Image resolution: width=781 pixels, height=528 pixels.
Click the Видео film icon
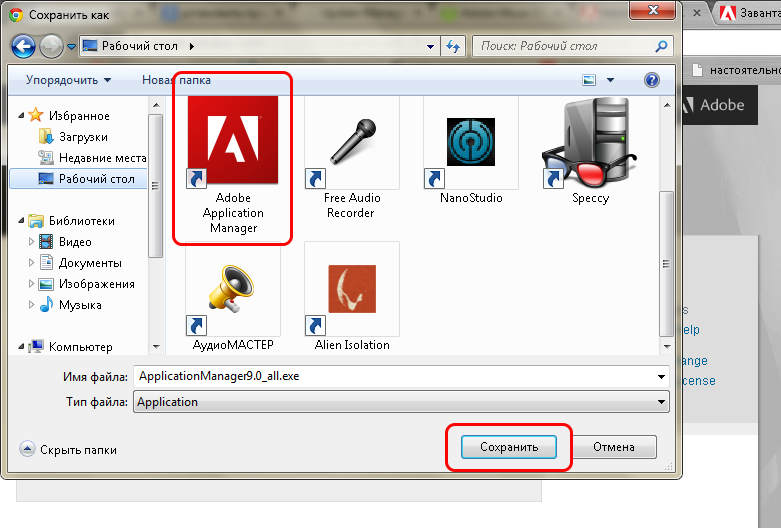[x=46, y=242]
